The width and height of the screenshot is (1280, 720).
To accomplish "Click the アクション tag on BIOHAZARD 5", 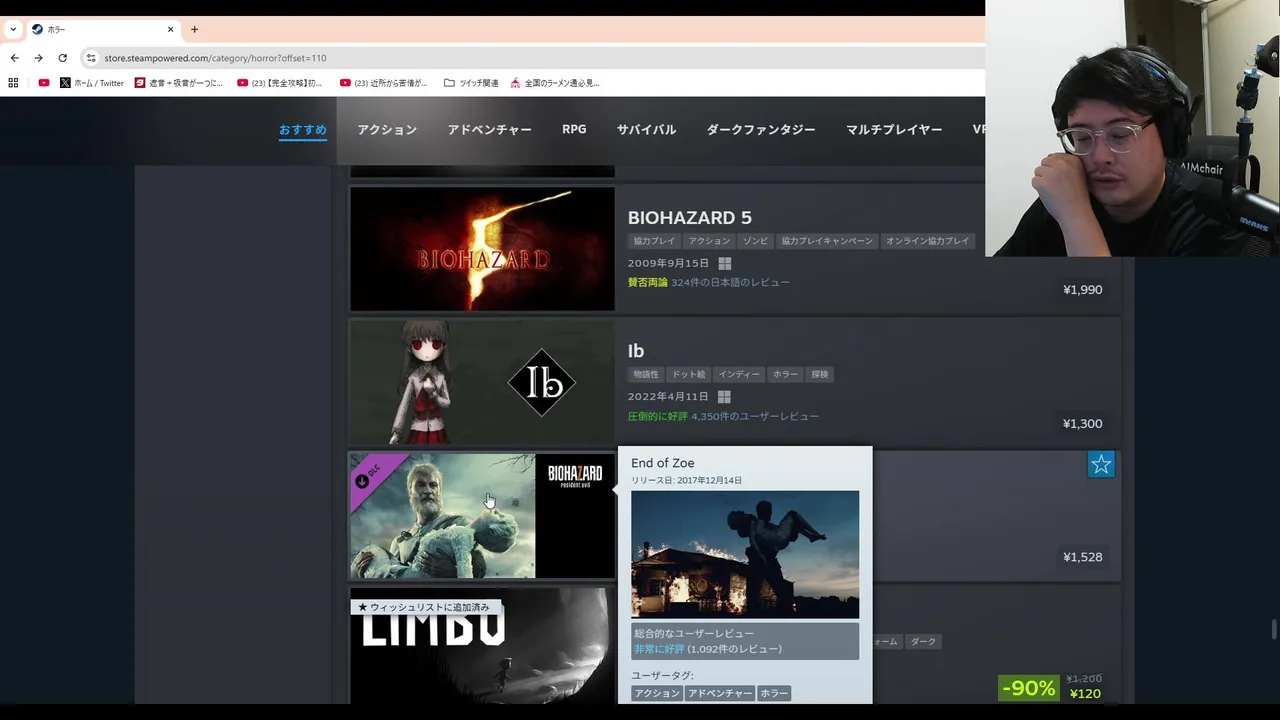I will click(709, 241).
